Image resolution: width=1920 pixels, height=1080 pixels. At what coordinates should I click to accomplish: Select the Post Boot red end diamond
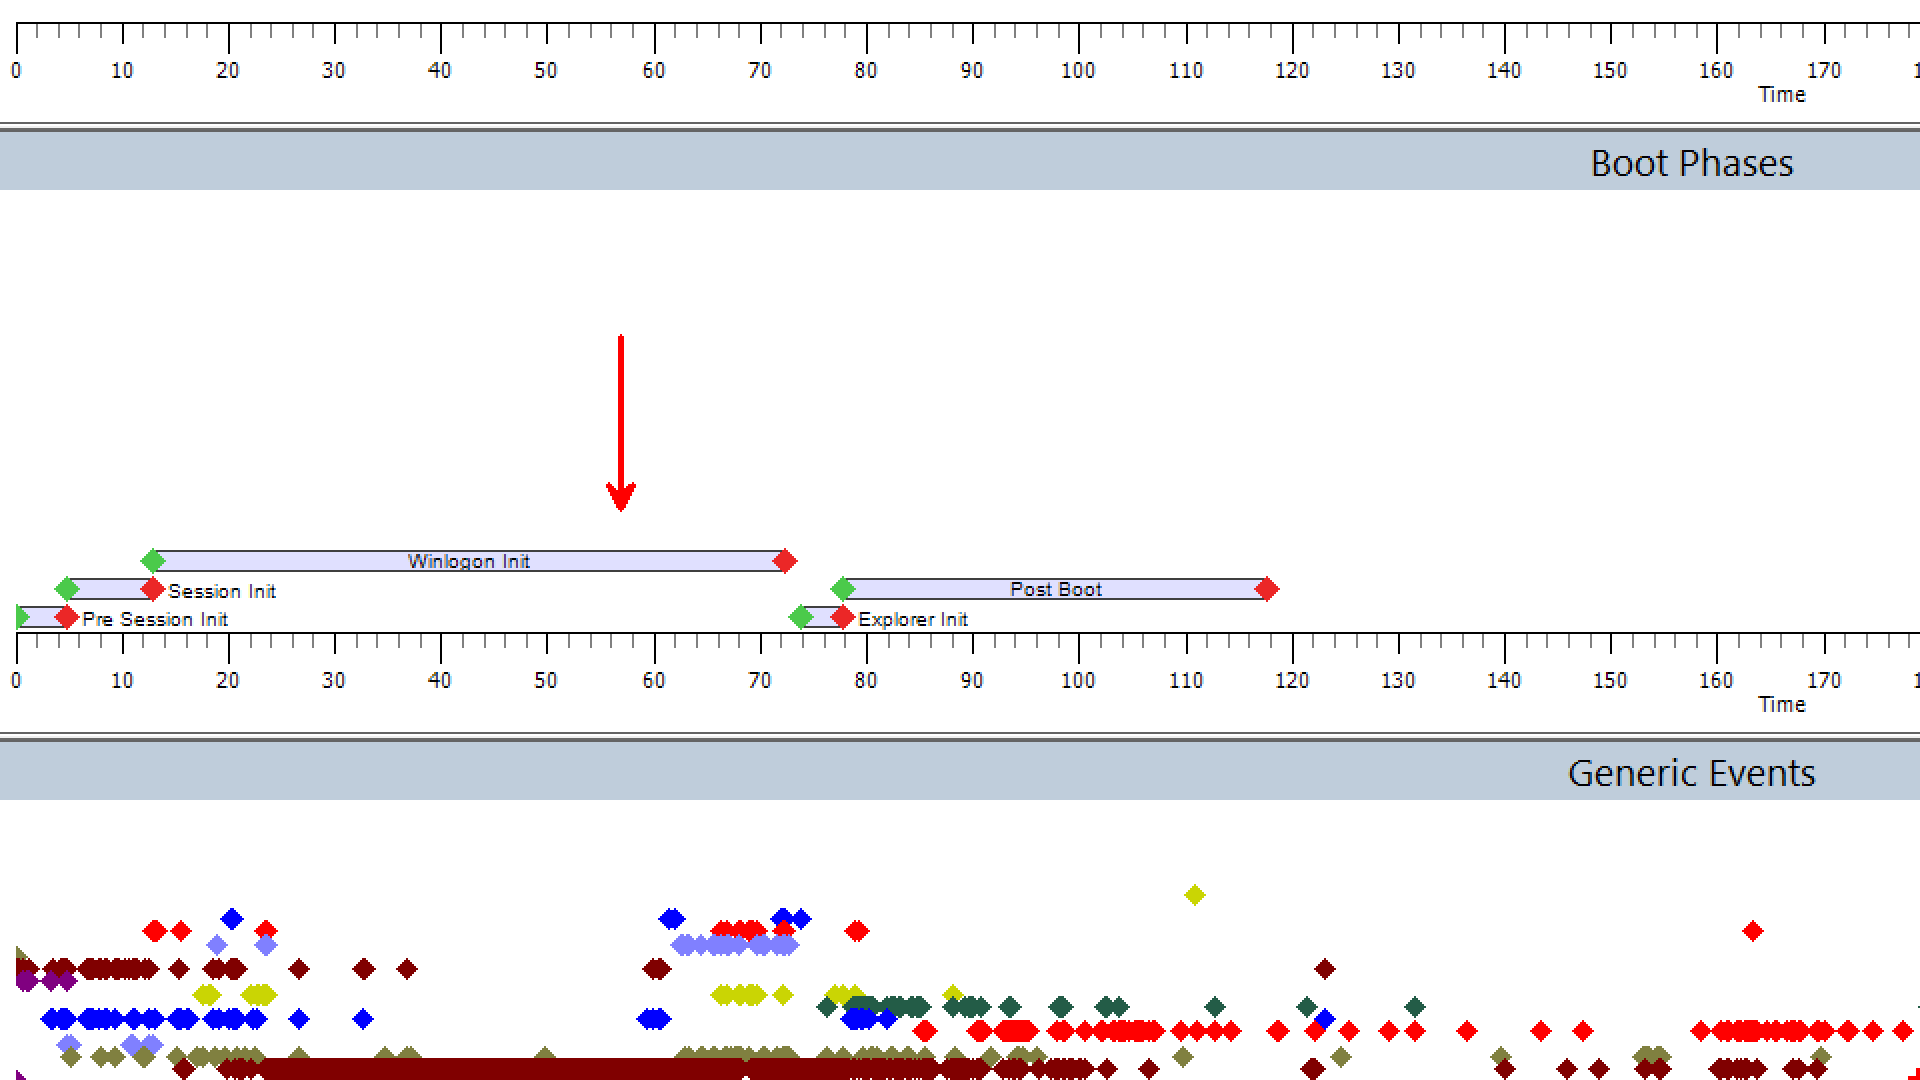pos(1267,589)
